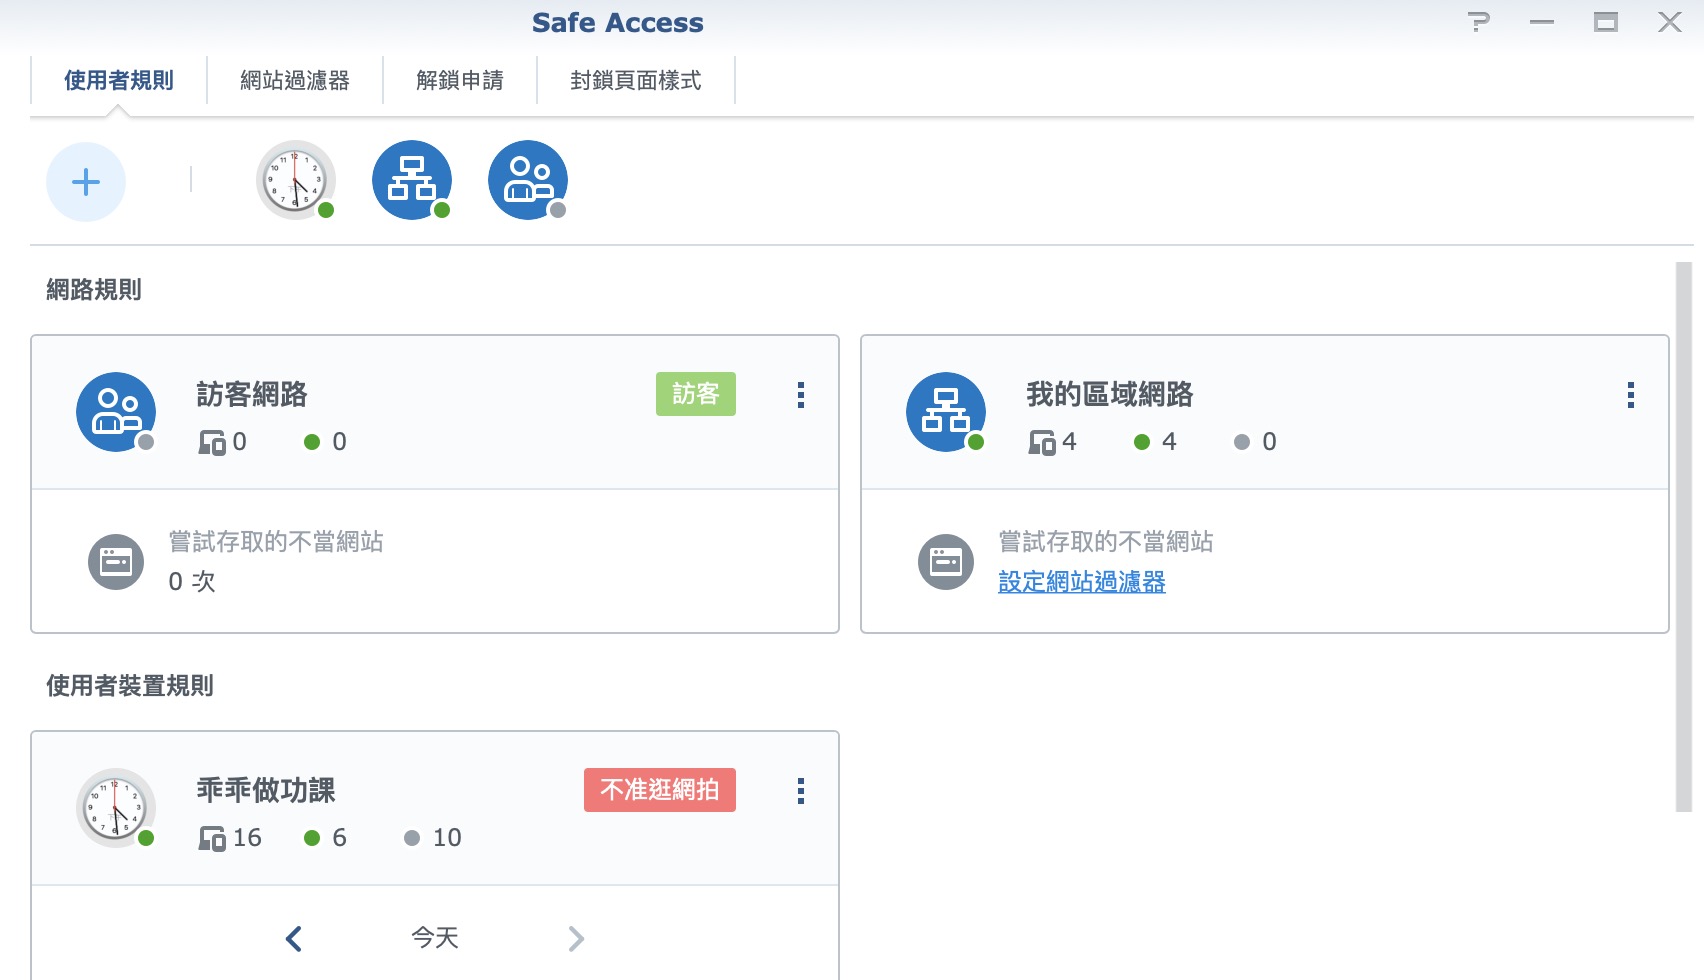Viewport: 1704px width, 980px height.
Task: Select the guest network icon in top row
Action: pos(527,180)
